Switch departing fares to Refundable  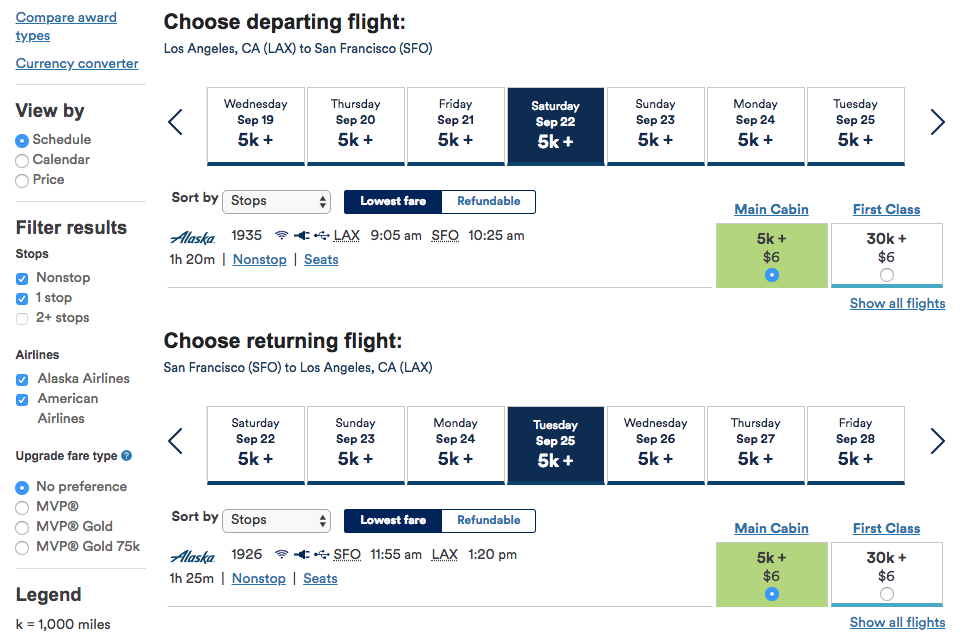pyautogui.click(x=488, y=202)
